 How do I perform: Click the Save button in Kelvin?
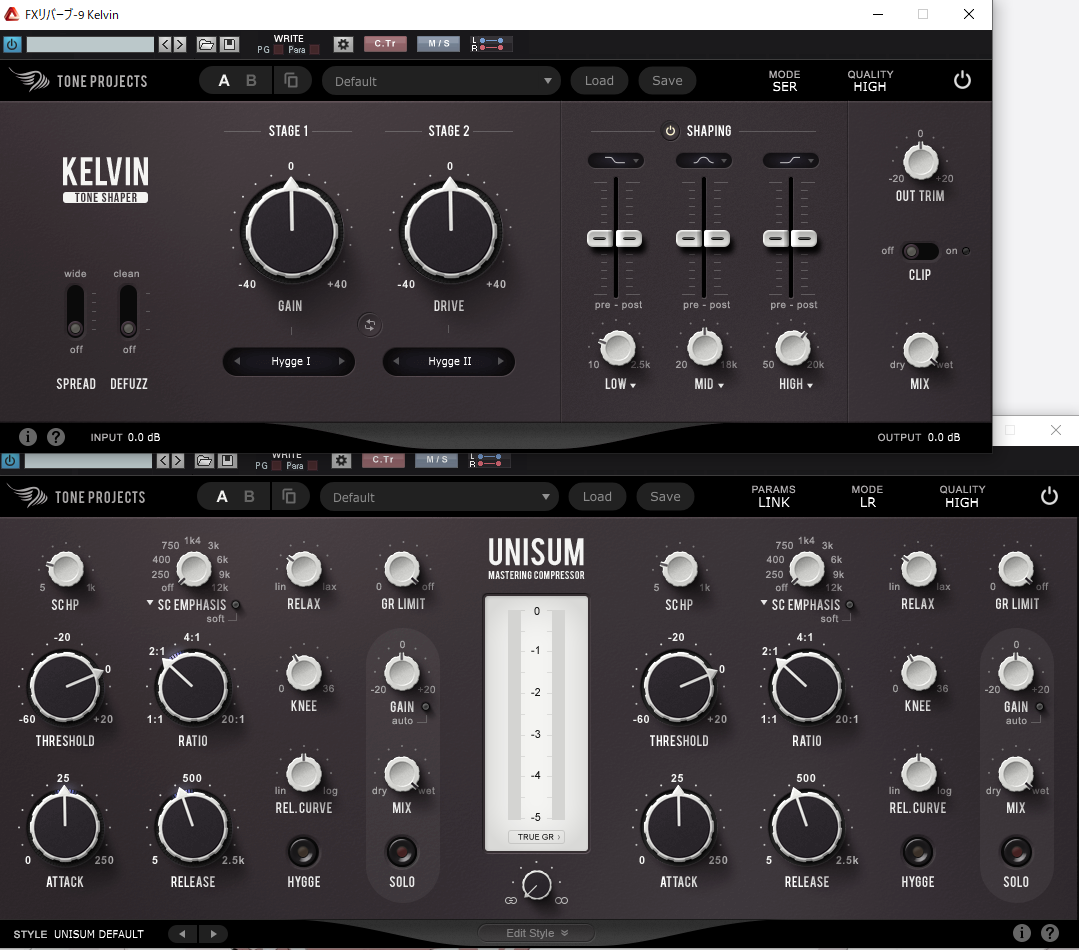(x=667, y=80)
